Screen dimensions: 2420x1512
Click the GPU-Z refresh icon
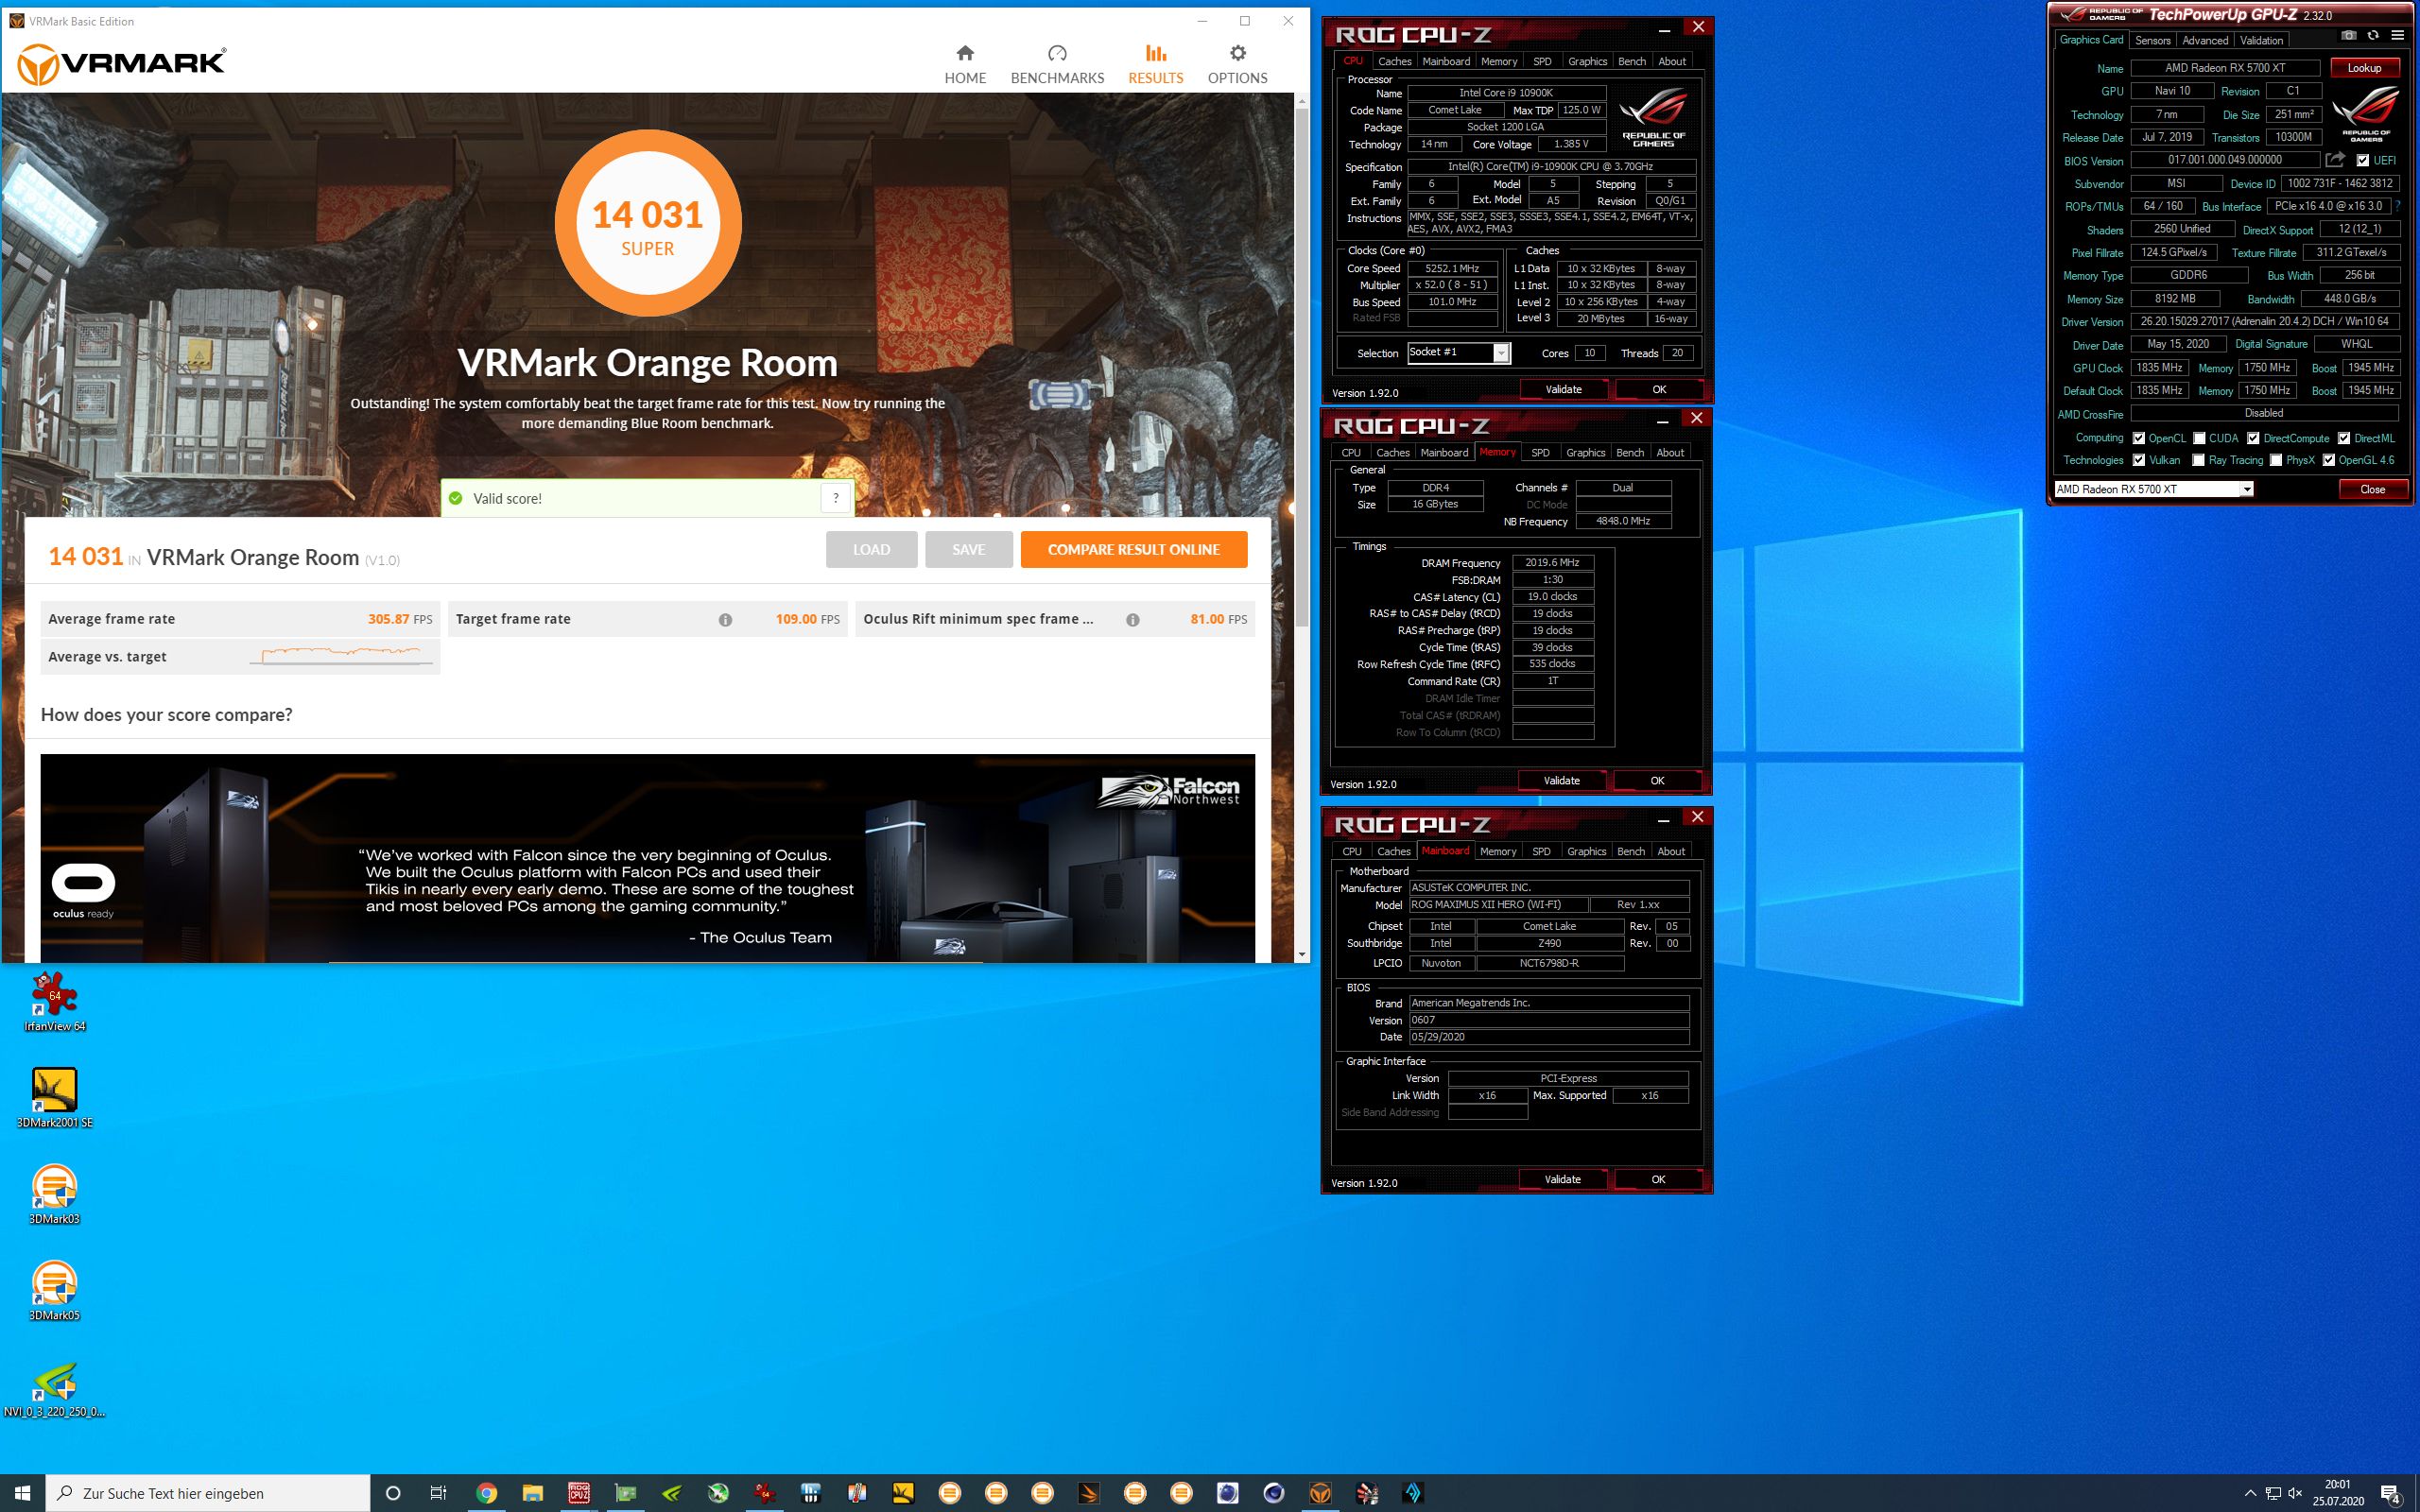2372,35
